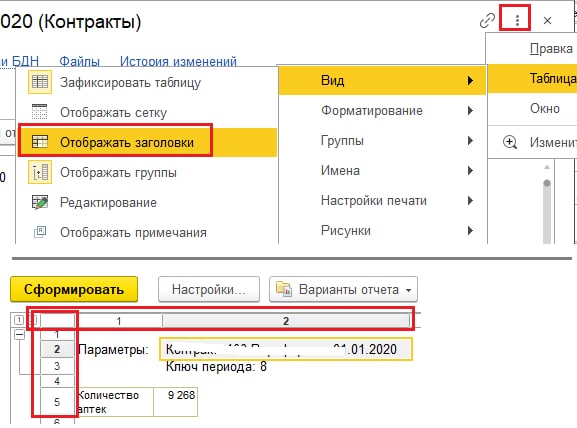Image resolution: width=577 pixels, height=428 pixels.
Task: Select column header 2
Action: point(286,321)
